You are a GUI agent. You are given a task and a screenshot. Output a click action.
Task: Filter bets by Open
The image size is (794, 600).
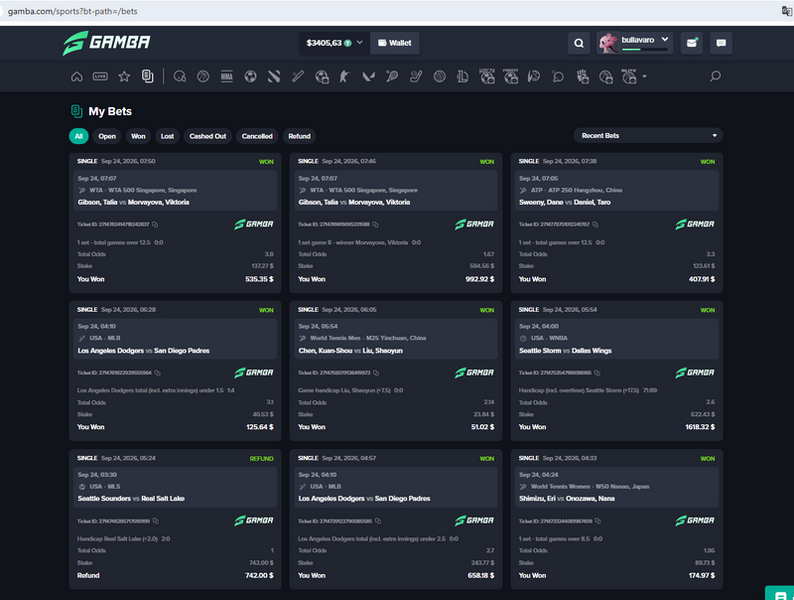107,136
